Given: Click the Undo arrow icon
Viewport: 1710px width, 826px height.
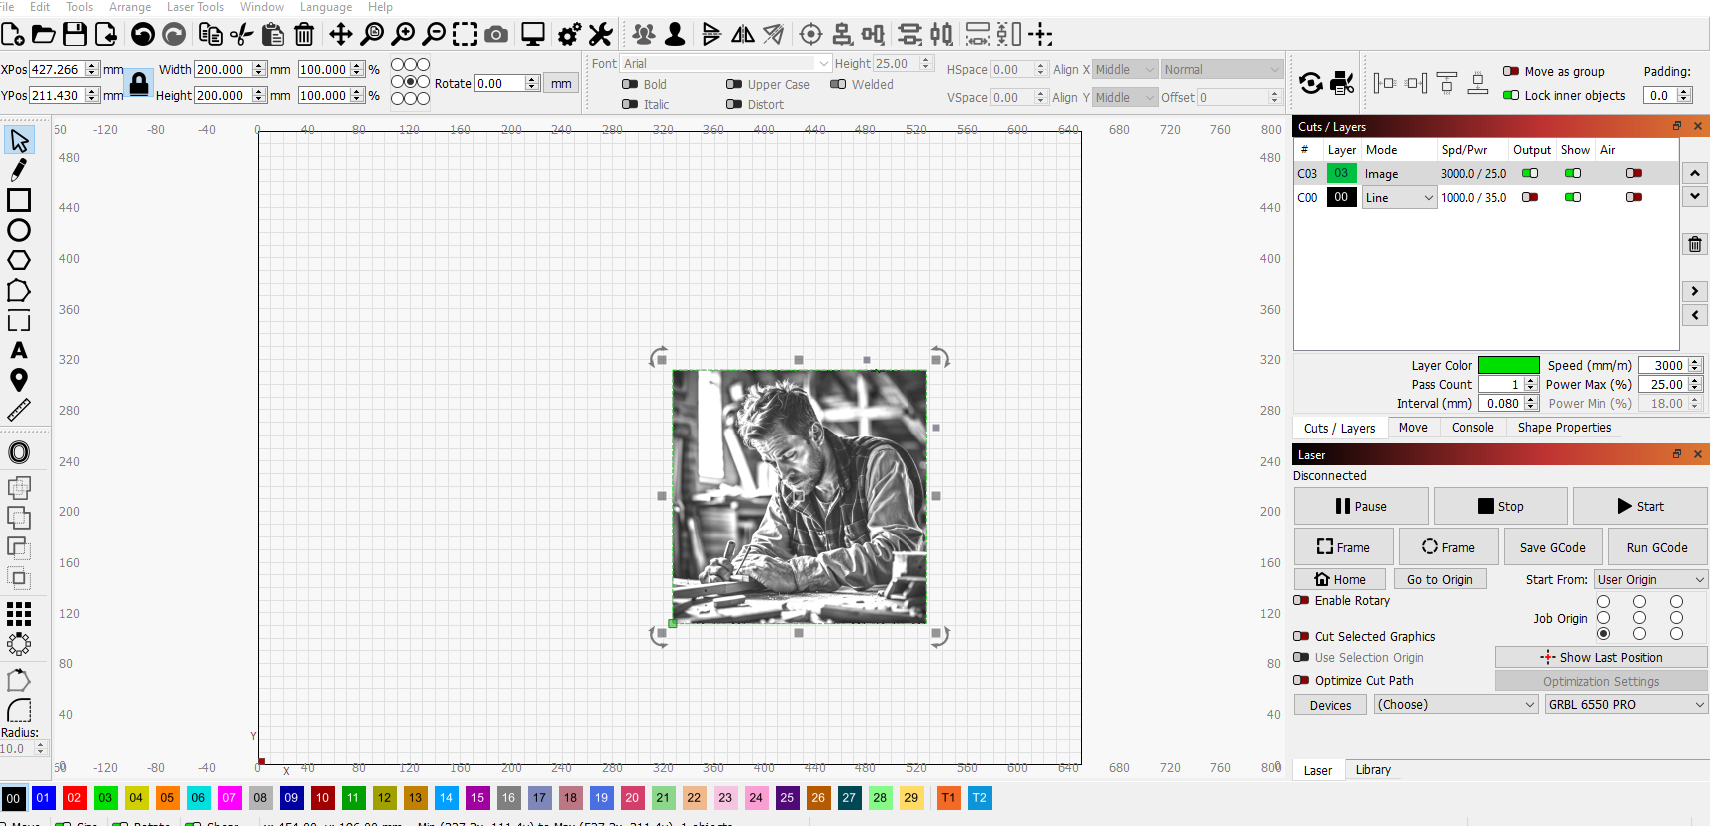Looking at the screenshot, I should point(143,35).
